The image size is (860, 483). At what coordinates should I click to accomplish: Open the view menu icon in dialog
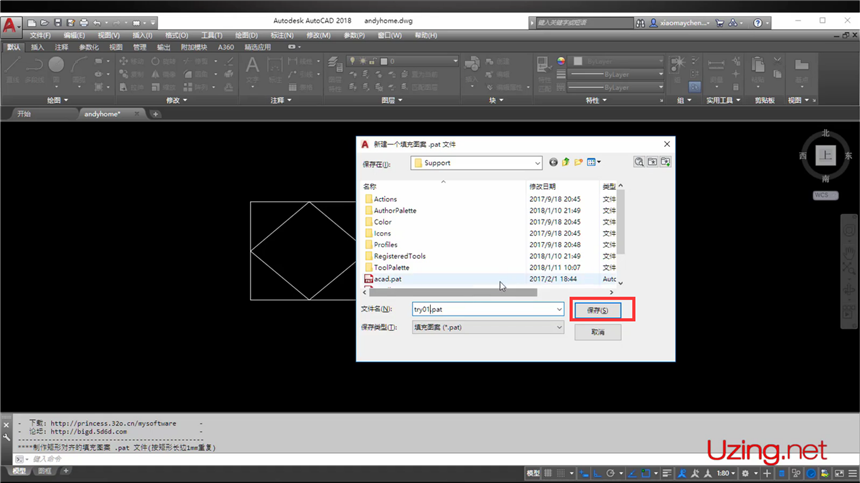tap(594, 162)
